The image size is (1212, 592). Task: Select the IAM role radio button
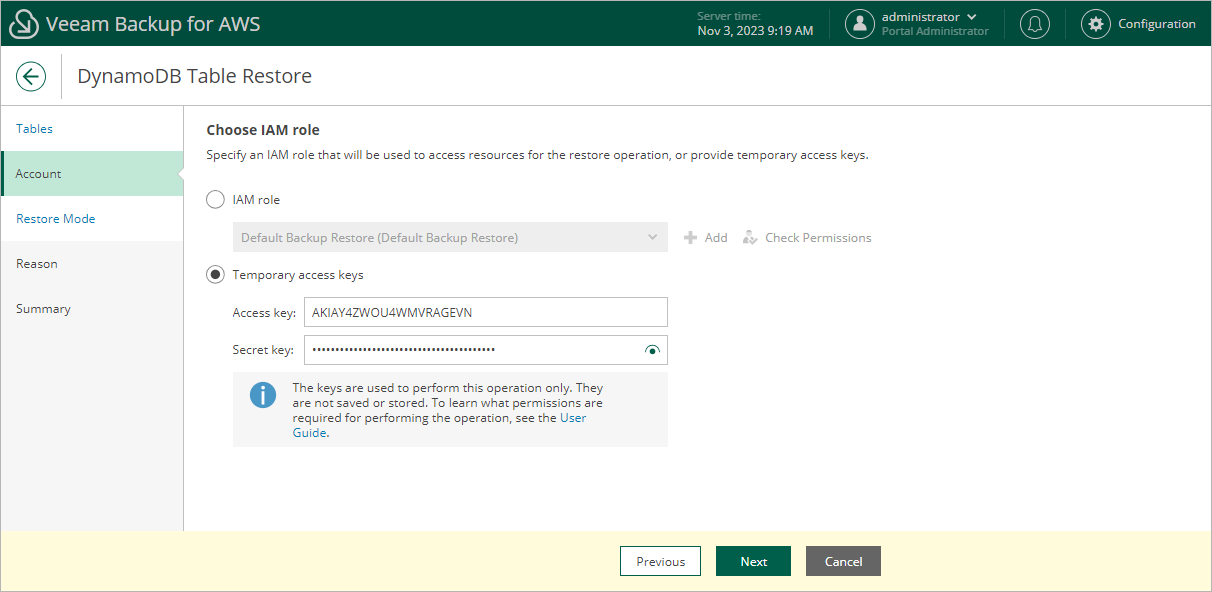pyautogui.click(x=215, y=200)
